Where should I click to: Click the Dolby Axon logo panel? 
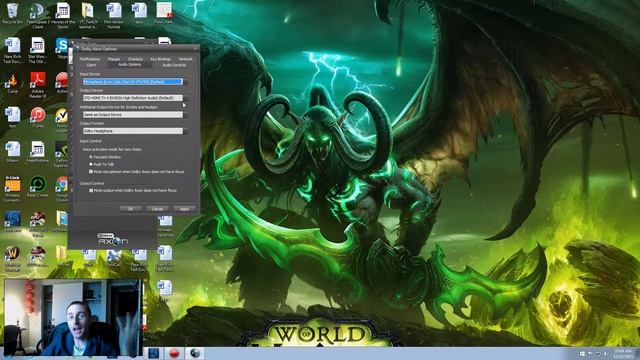point(113,240)
